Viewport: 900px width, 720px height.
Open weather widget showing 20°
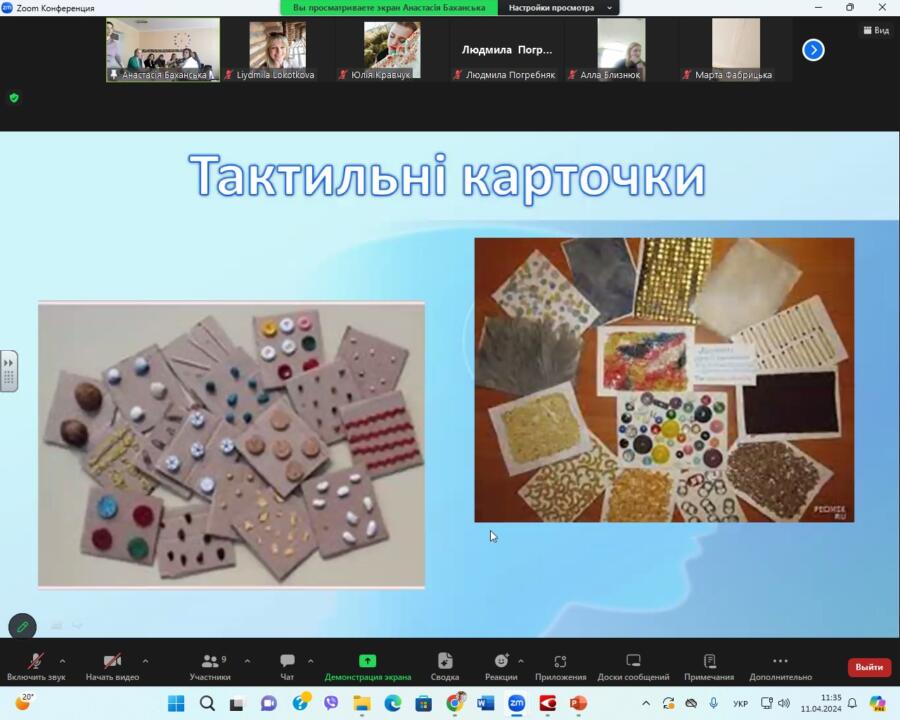[x=24, y=702]
